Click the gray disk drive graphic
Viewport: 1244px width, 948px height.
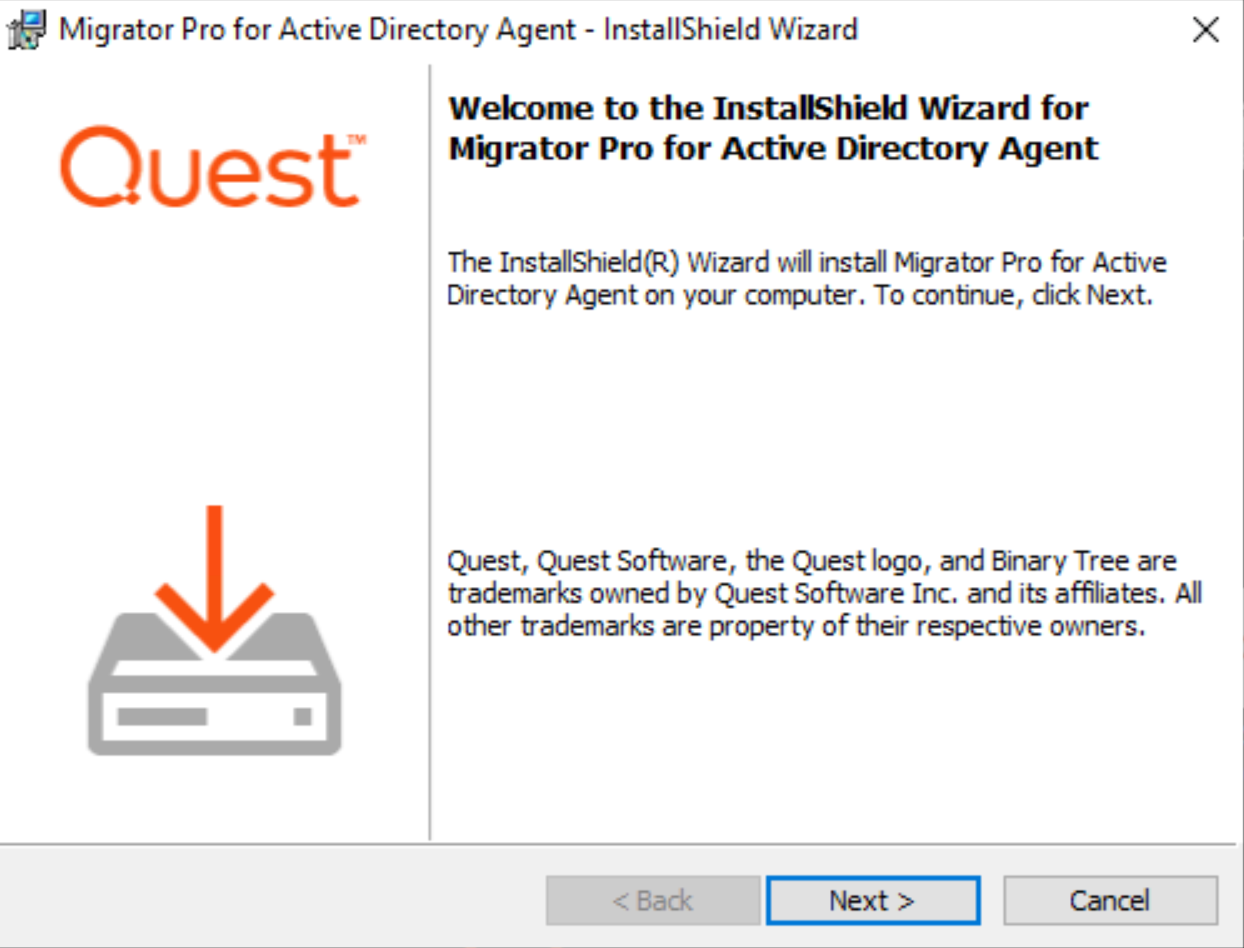[215, 700]
